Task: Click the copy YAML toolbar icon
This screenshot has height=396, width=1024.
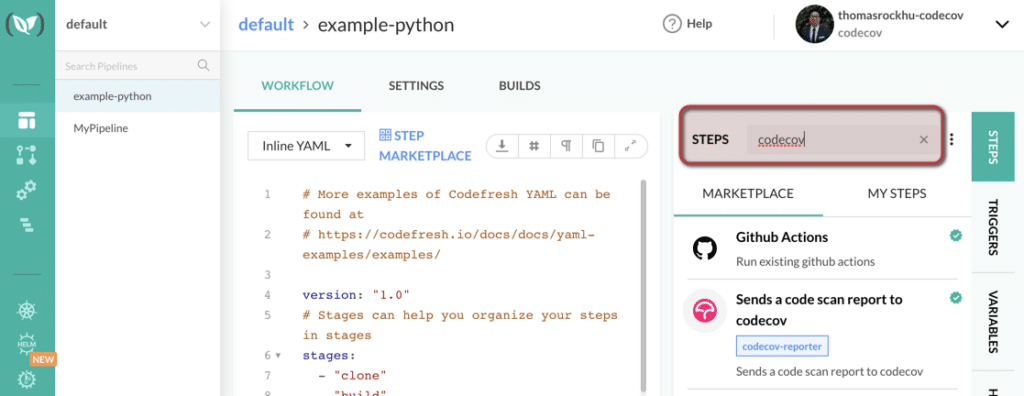Action: click(x=598, y=146)
